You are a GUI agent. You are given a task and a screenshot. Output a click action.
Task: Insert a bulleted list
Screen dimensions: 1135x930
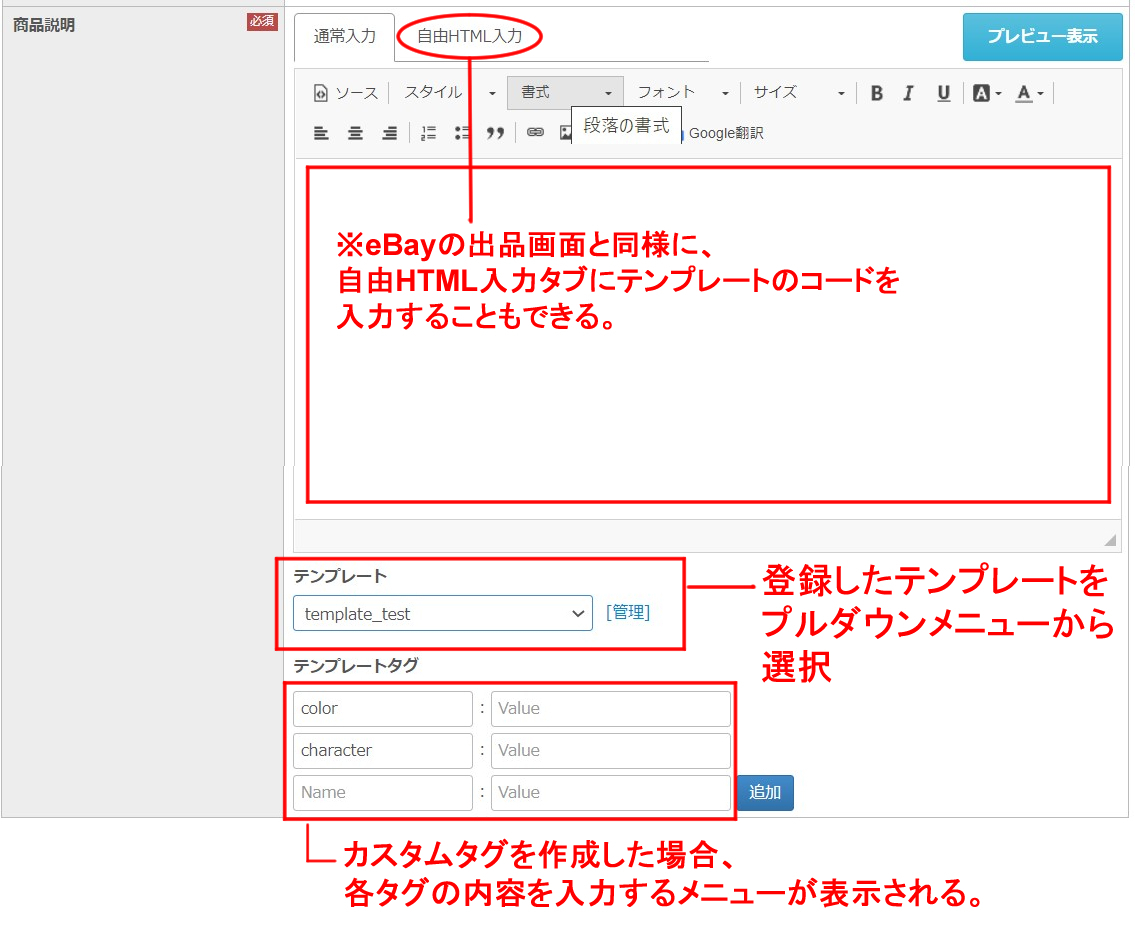point(462,132)
